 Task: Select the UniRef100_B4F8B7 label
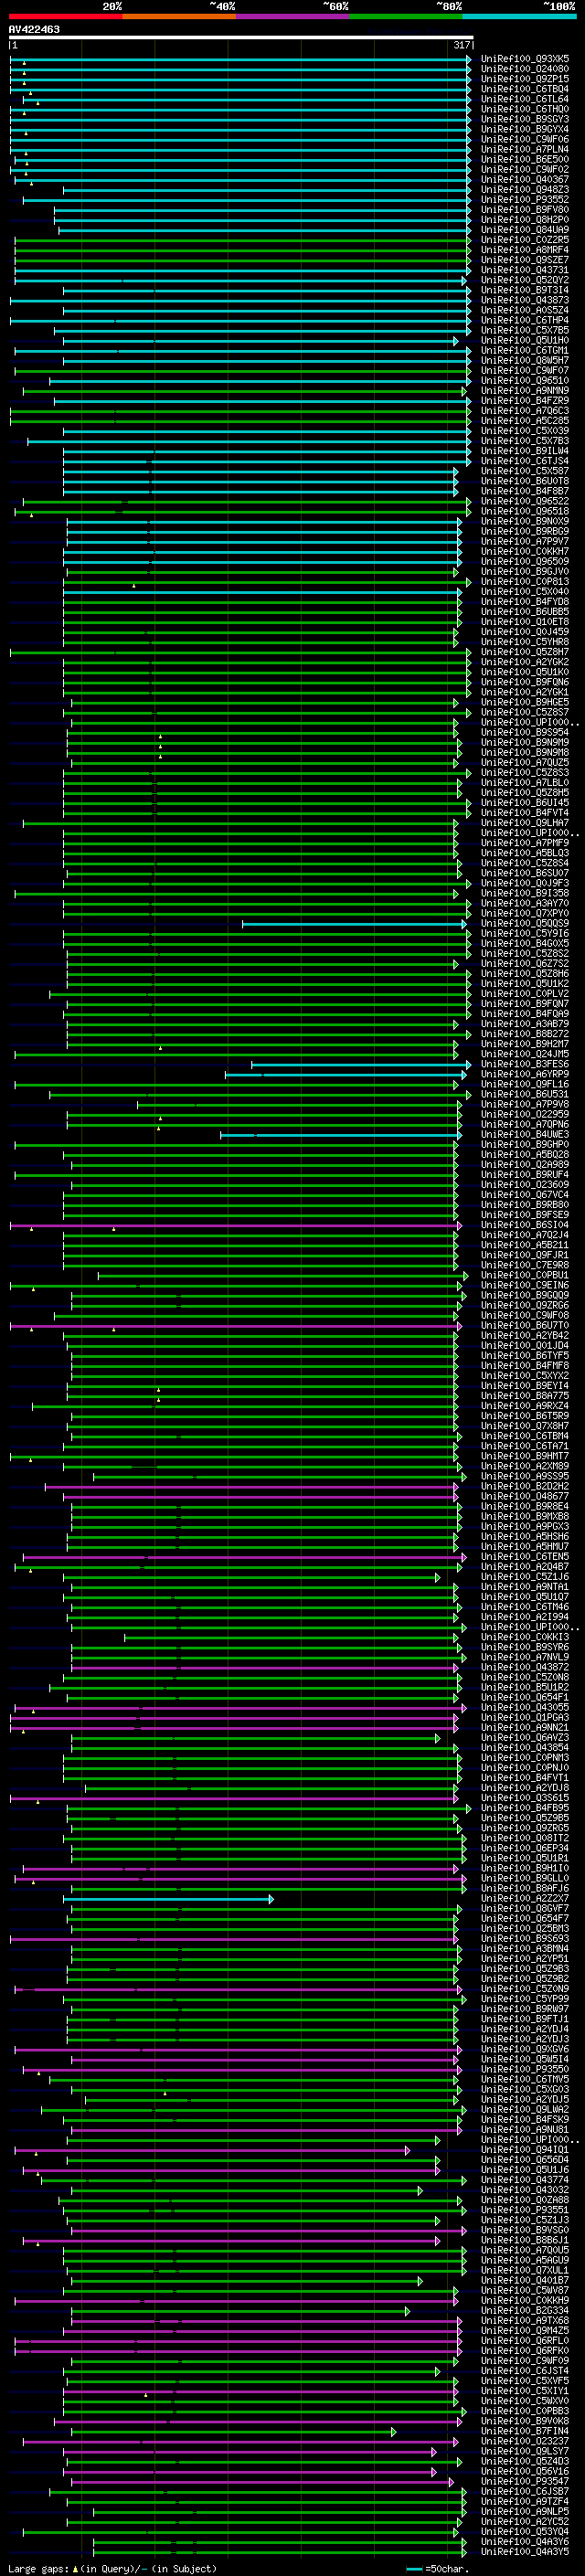pos(525,491)
